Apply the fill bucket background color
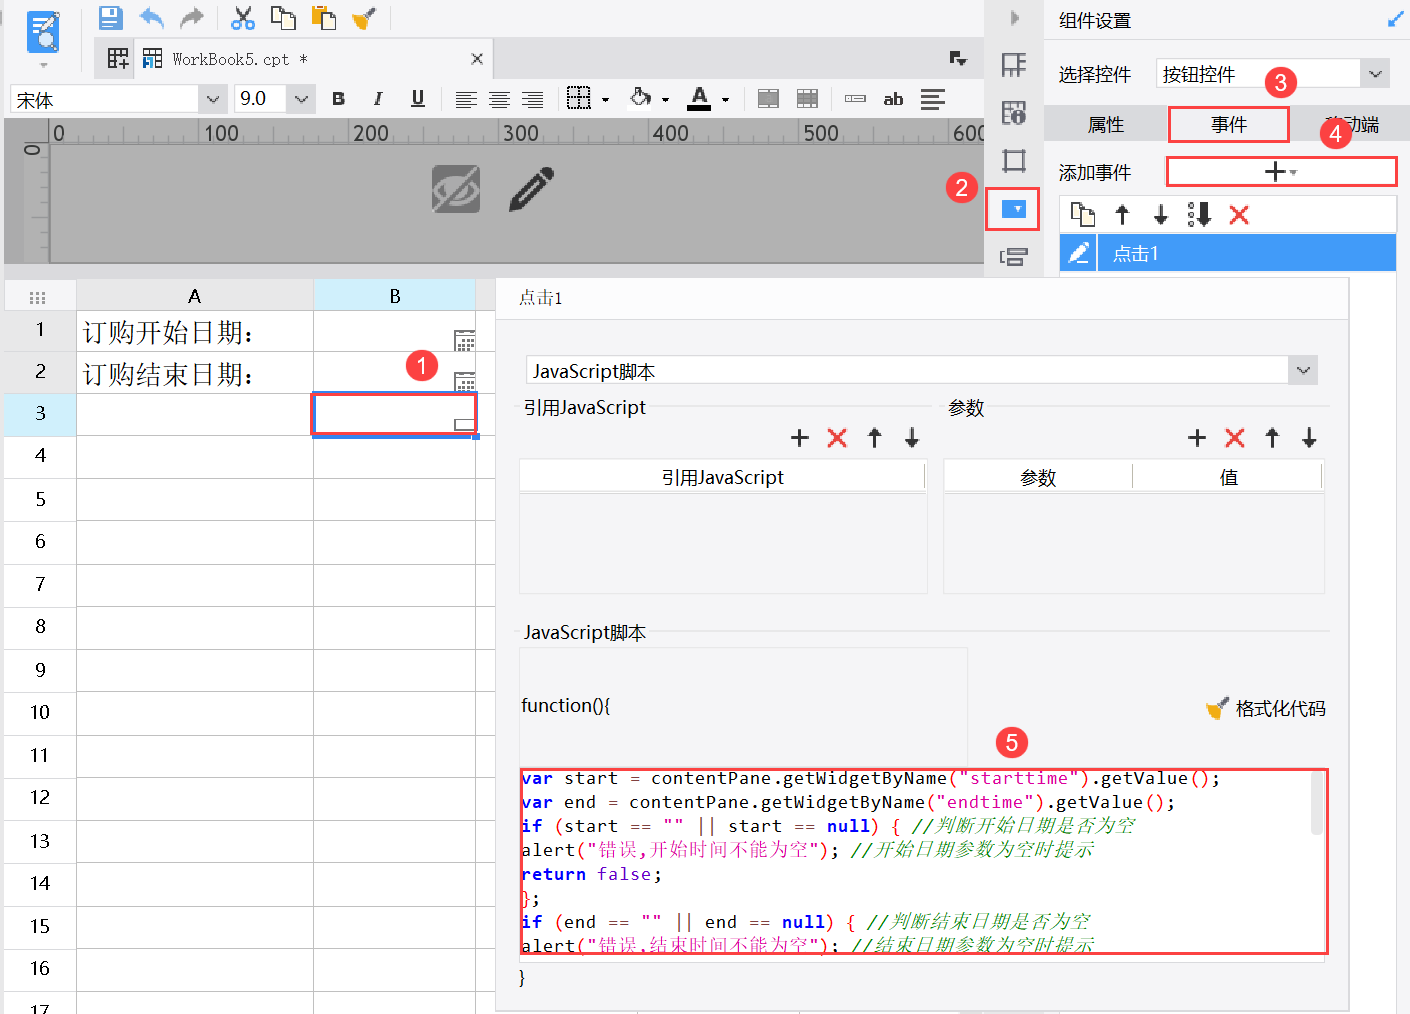The width and height of the screenshot is (1410, 1014). (x=640, y=98)
